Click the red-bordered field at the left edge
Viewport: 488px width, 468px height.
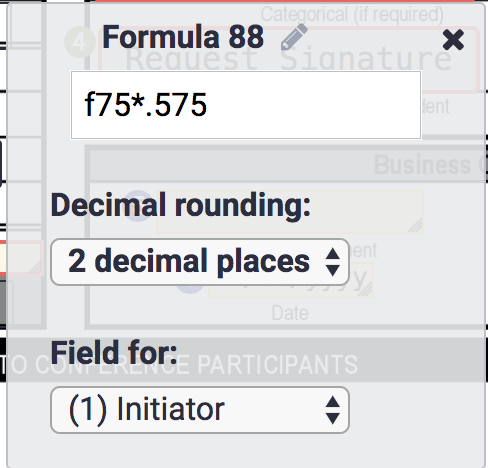point(22,258)
